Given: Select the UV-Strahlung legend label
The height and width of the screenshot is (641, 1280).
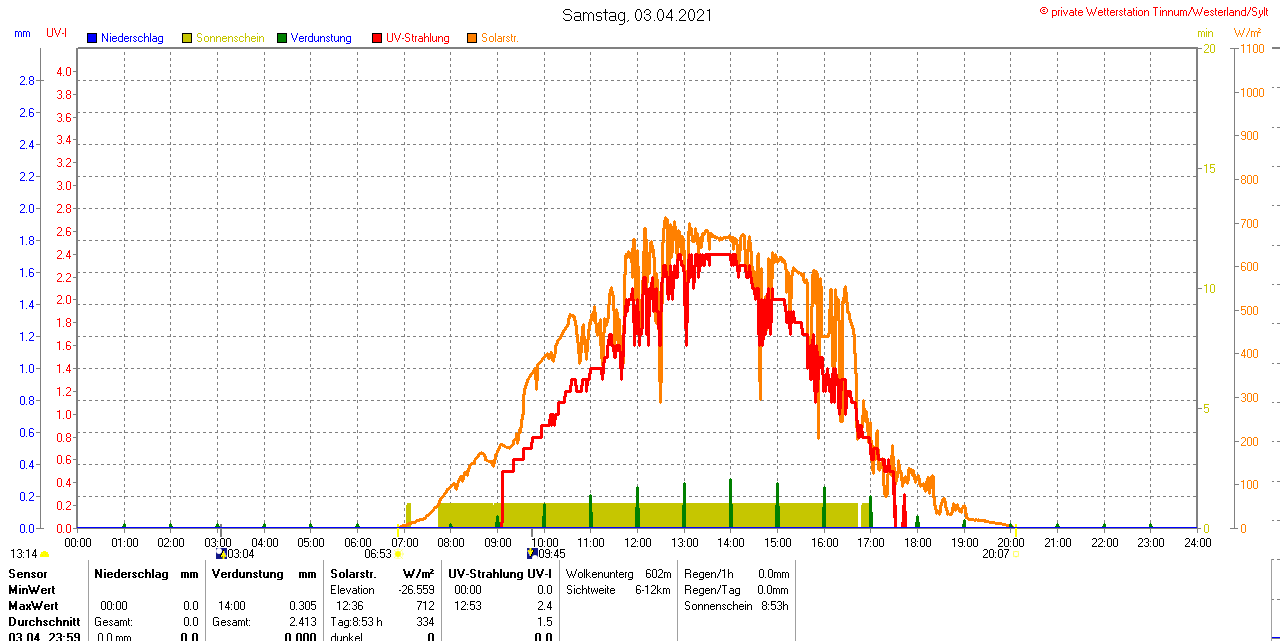Looking at the screenshot, I should pos(418,38).
